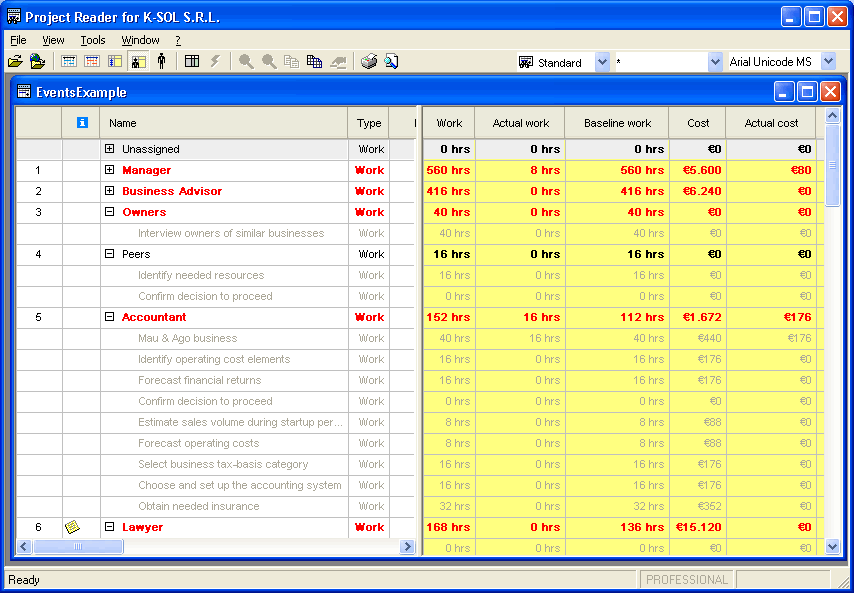Click the Actual work column header
This screenshot has width=854, height=593.
click(x=520, y=123)
